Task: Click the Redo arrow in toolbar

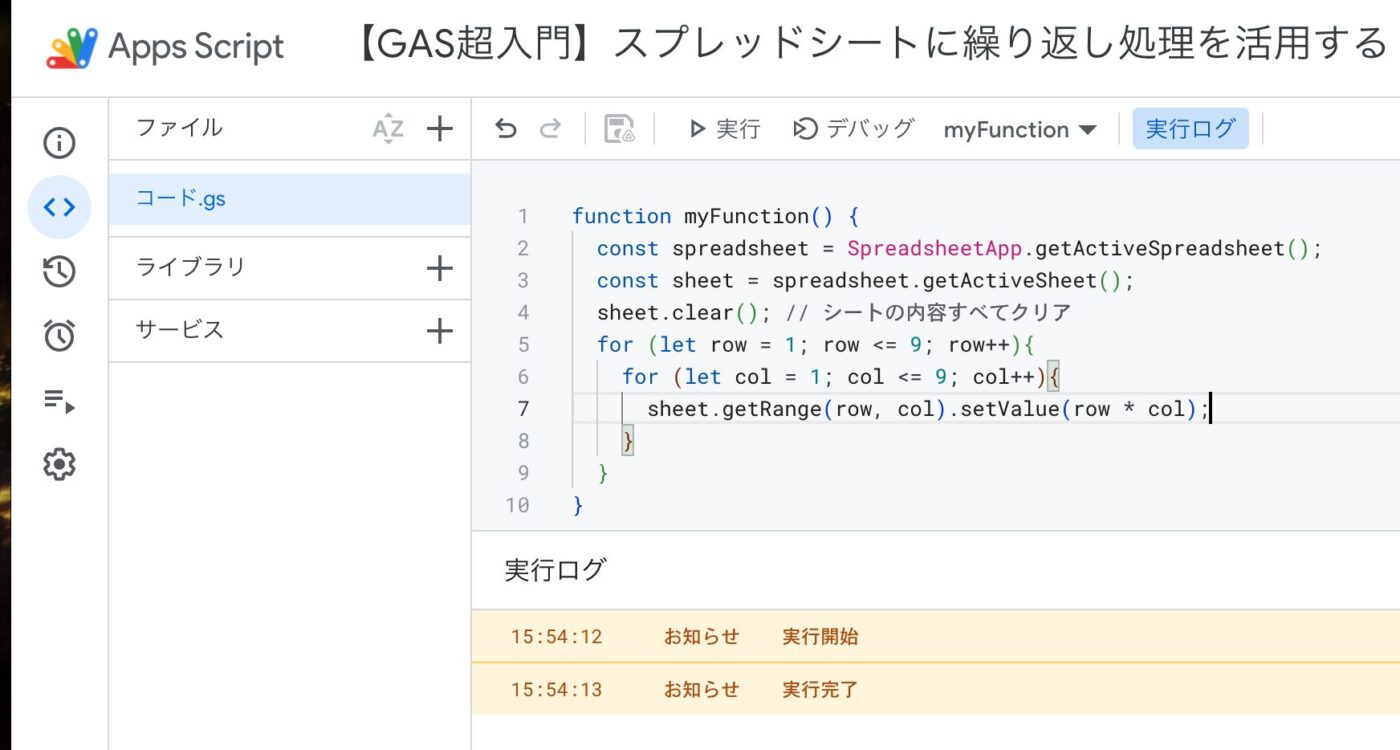Action: coord(550,129)
